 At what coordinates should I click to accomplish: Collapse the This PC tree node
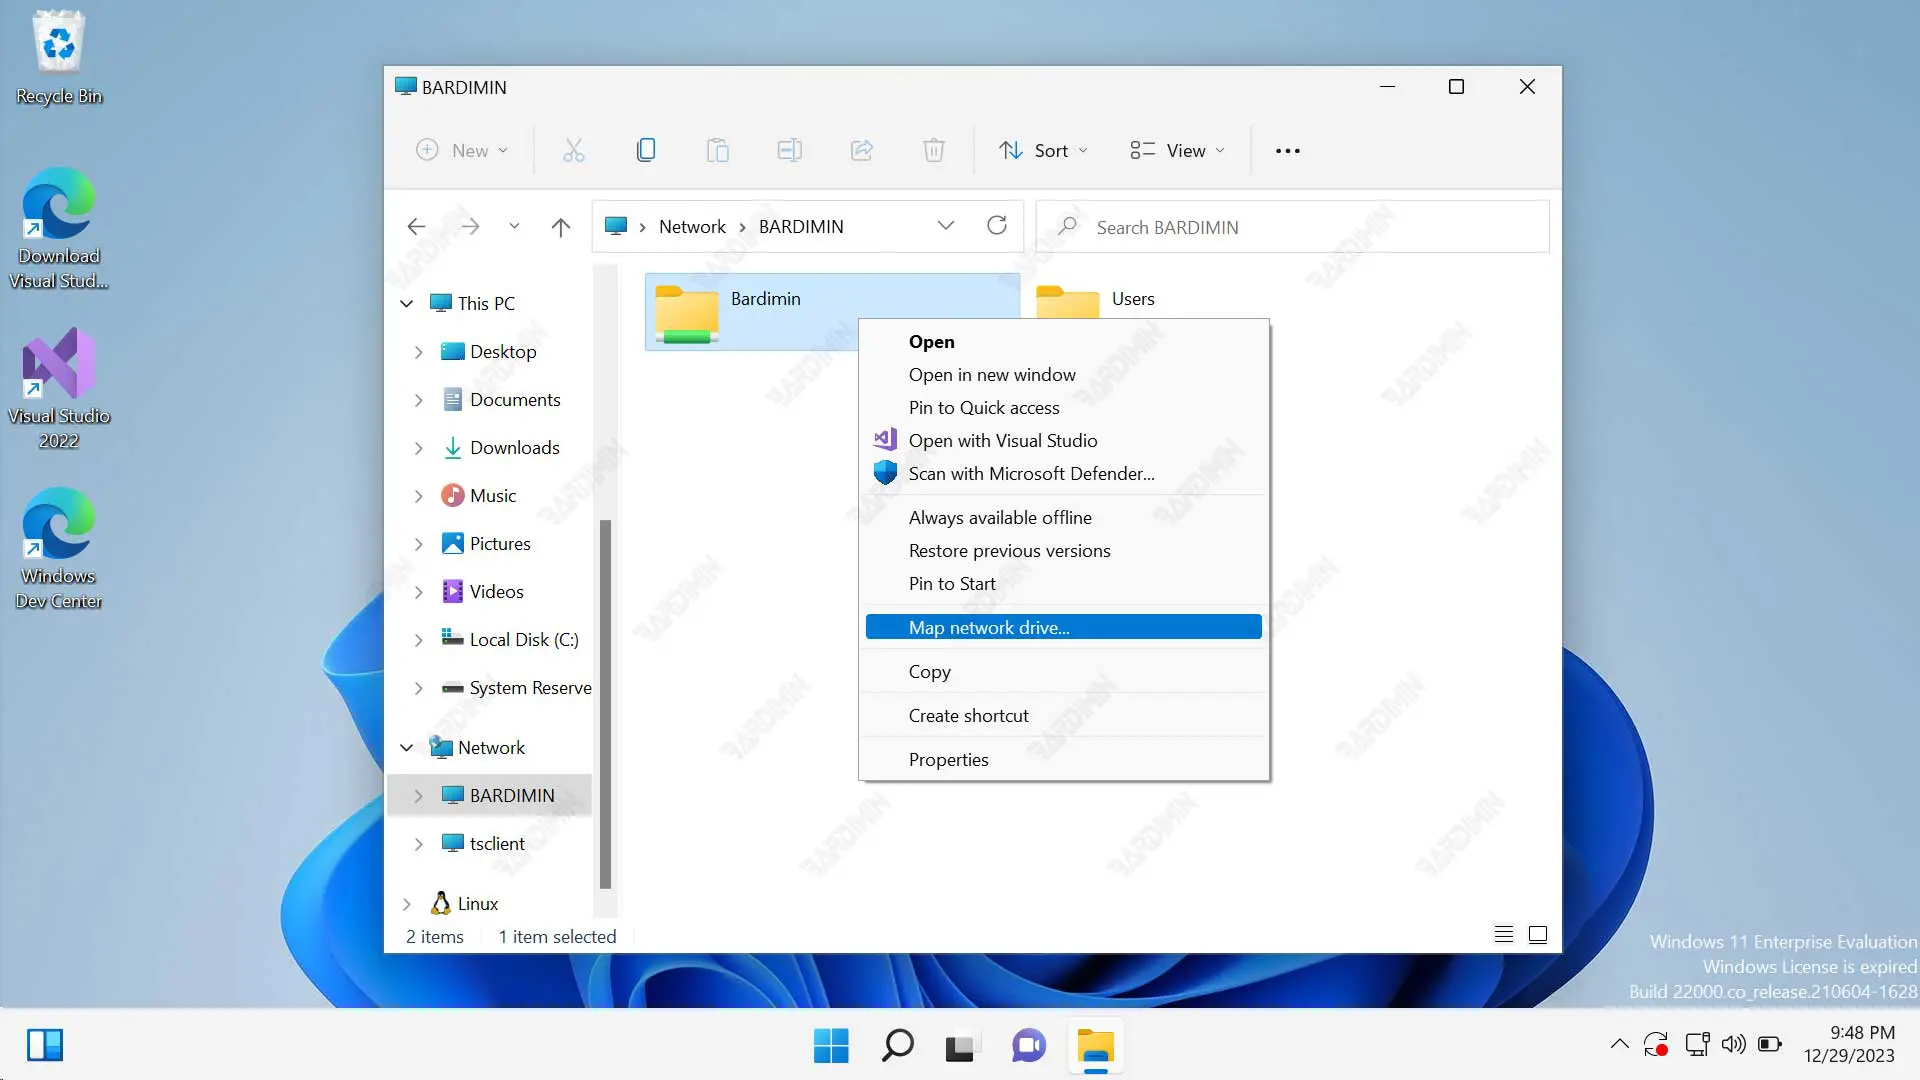coord(407,303)
